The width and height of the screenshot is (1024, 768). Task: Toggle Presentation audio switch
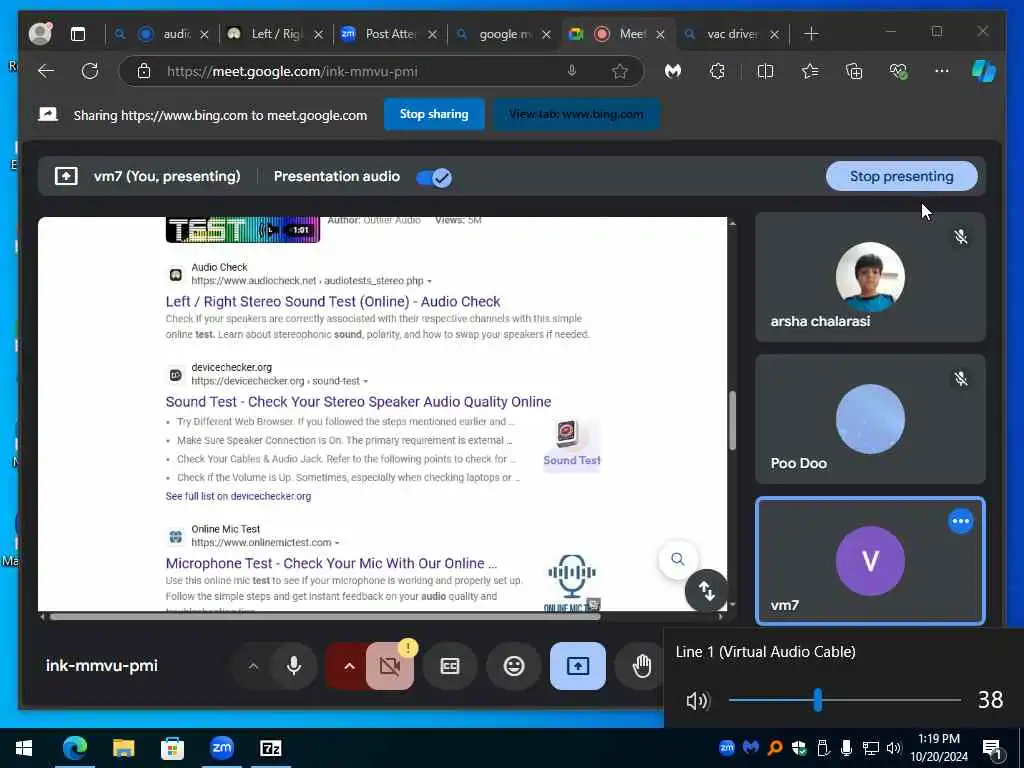434,177
